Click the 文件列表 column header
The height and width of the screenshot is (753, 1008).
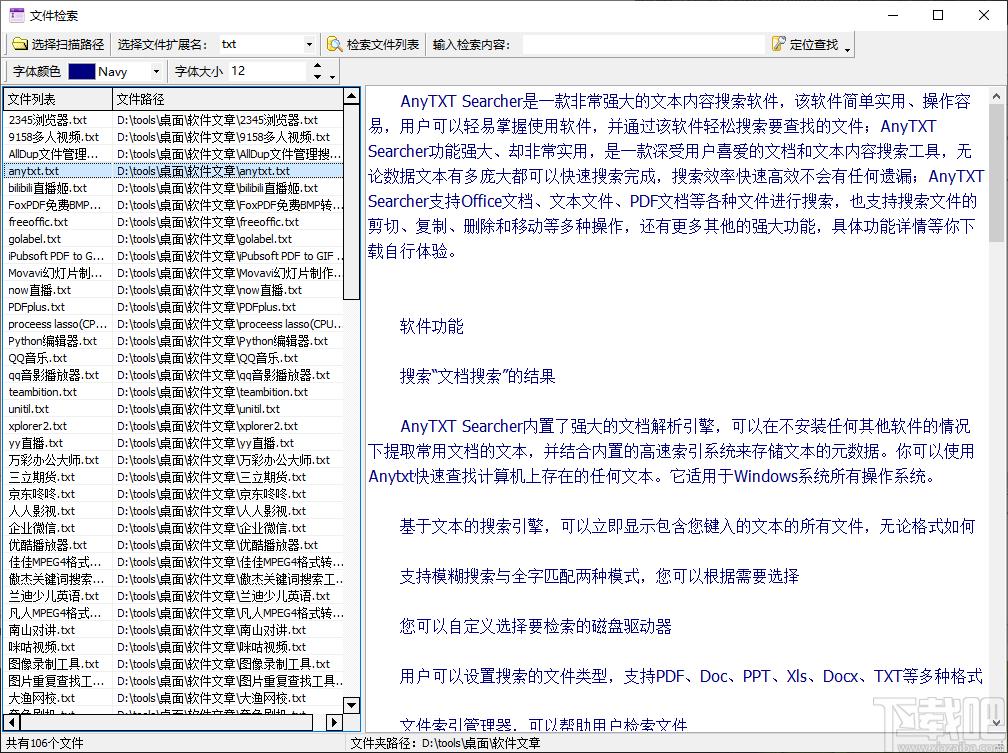coord(57,99)
